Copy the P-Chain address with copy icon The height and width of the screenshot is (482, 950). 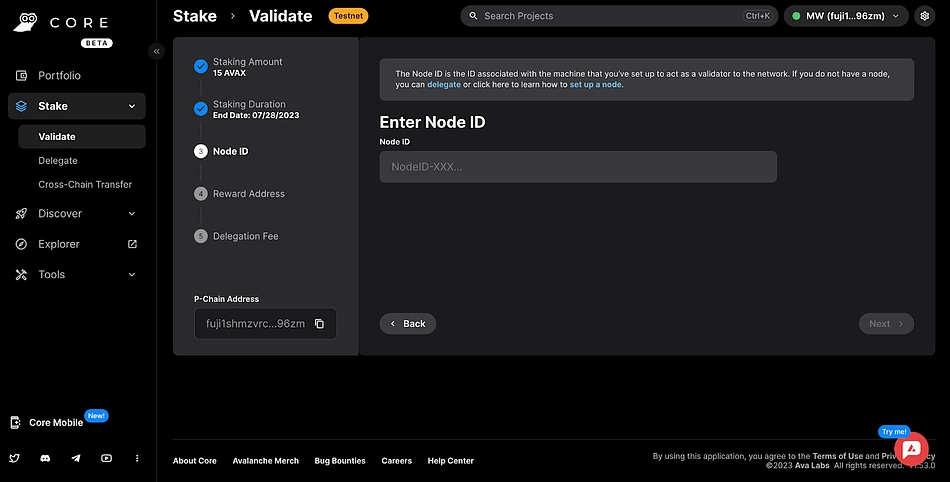pyautogui.click(x=319, y=324)
